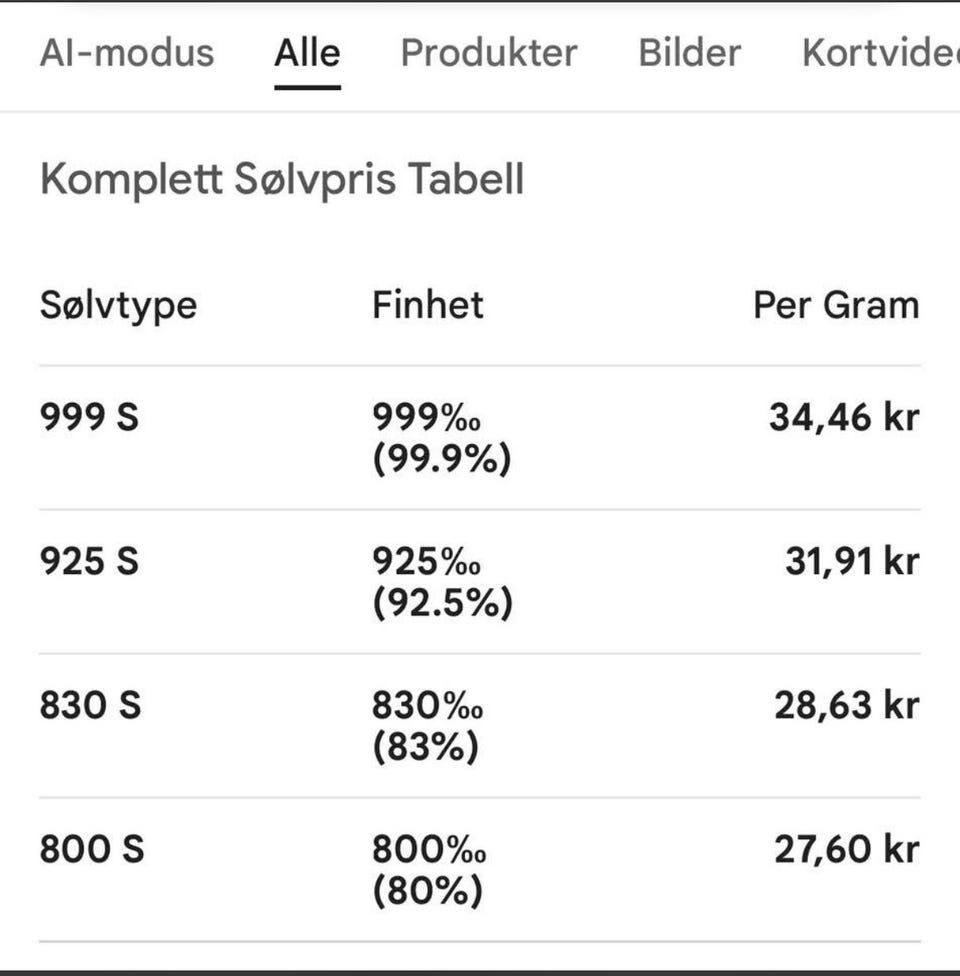Select the 999 S row label
The height and width of the screenshot is (976, 960).
[x=89, y=417]
